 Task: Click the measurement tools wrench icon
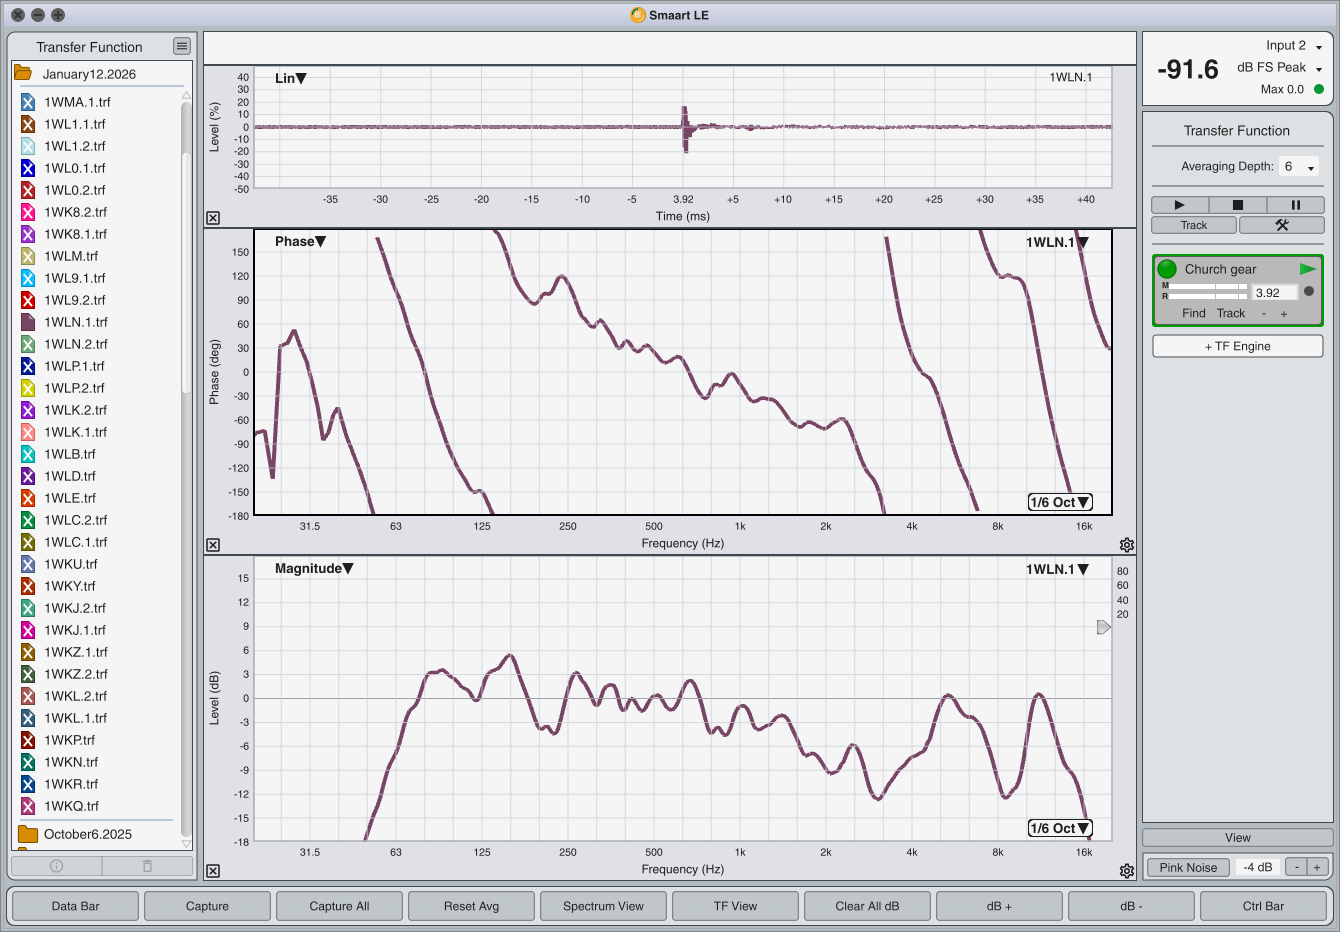1281,225
